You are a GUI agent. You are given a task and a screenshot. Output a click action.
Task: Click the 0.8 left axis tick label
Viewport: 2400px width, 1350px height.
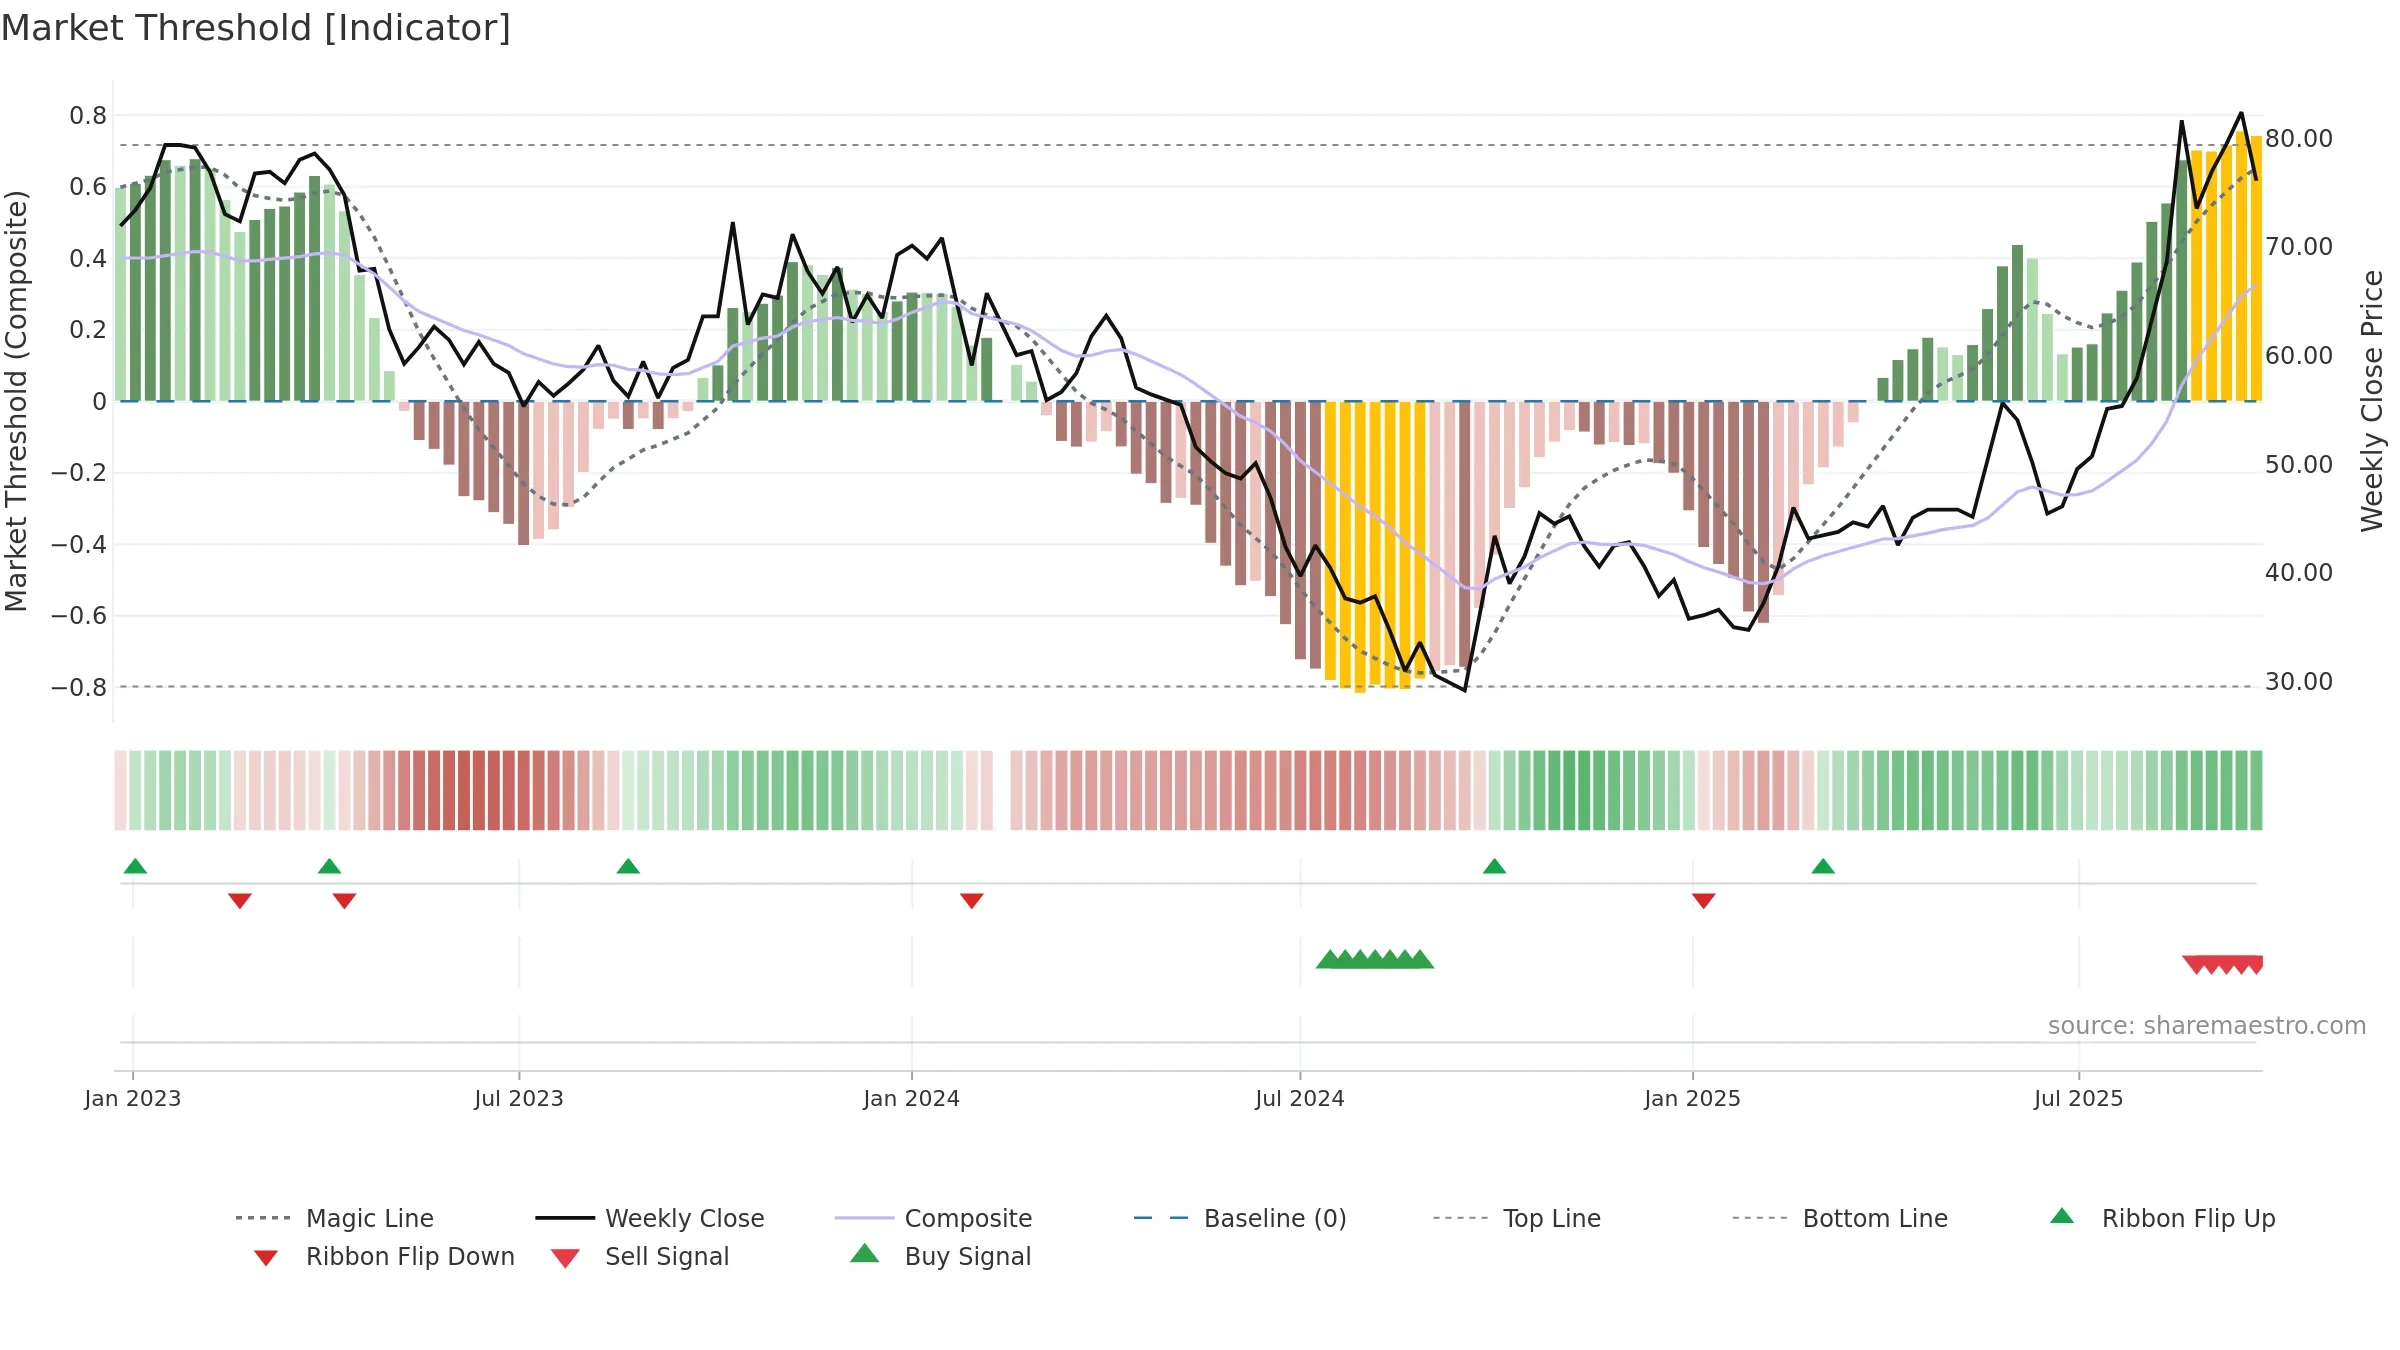click(88, 116)
